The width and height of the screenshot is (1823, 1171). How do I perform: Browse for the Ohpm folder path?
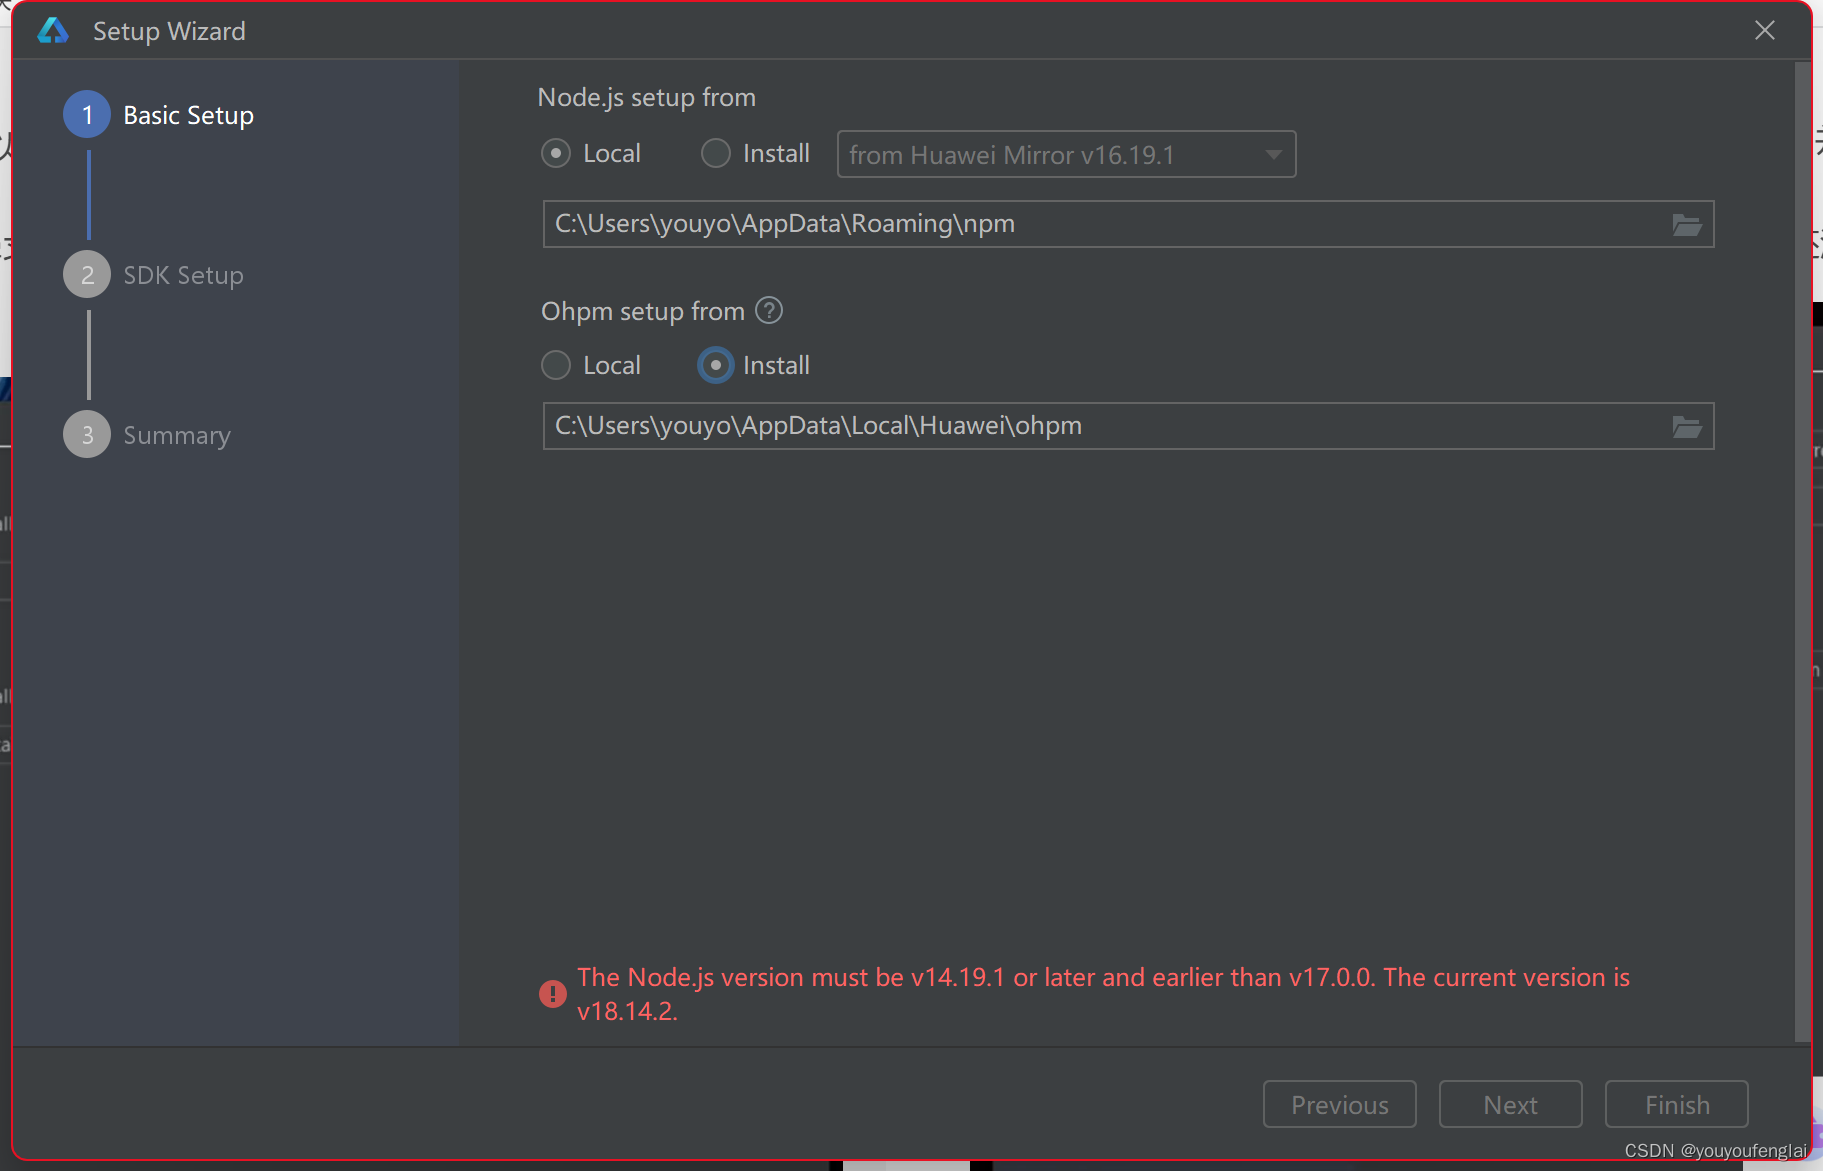point(1687,427)
